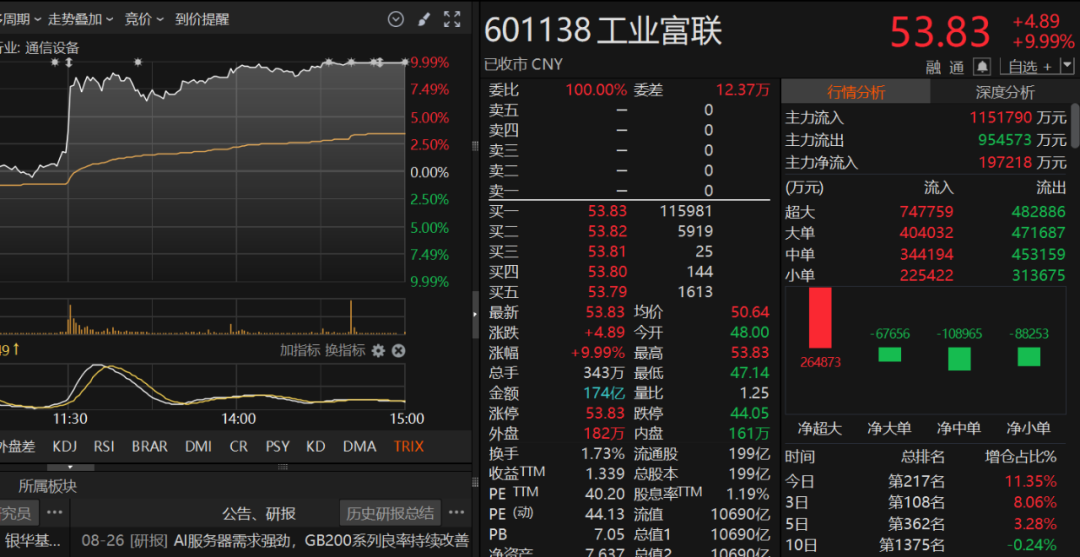The width and height of the screenshot is (1080, 557).
Task: Open dropdown arrow next to 自选 +
Action: (1065, 67)
